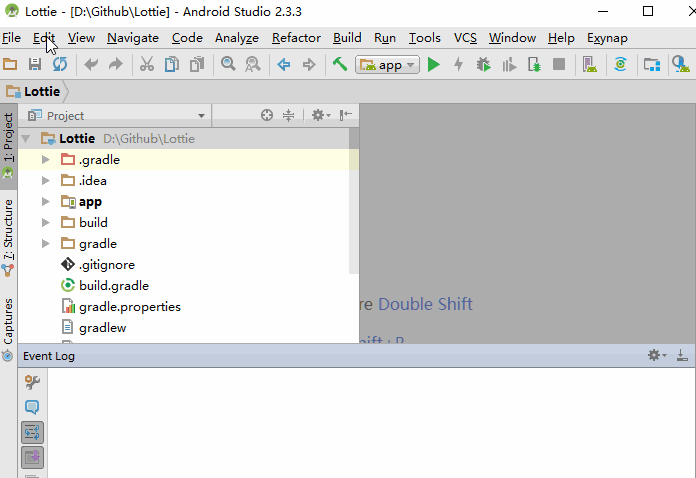Click the Make Project hammer icon

pyautogui.click(x=340, y=65)
